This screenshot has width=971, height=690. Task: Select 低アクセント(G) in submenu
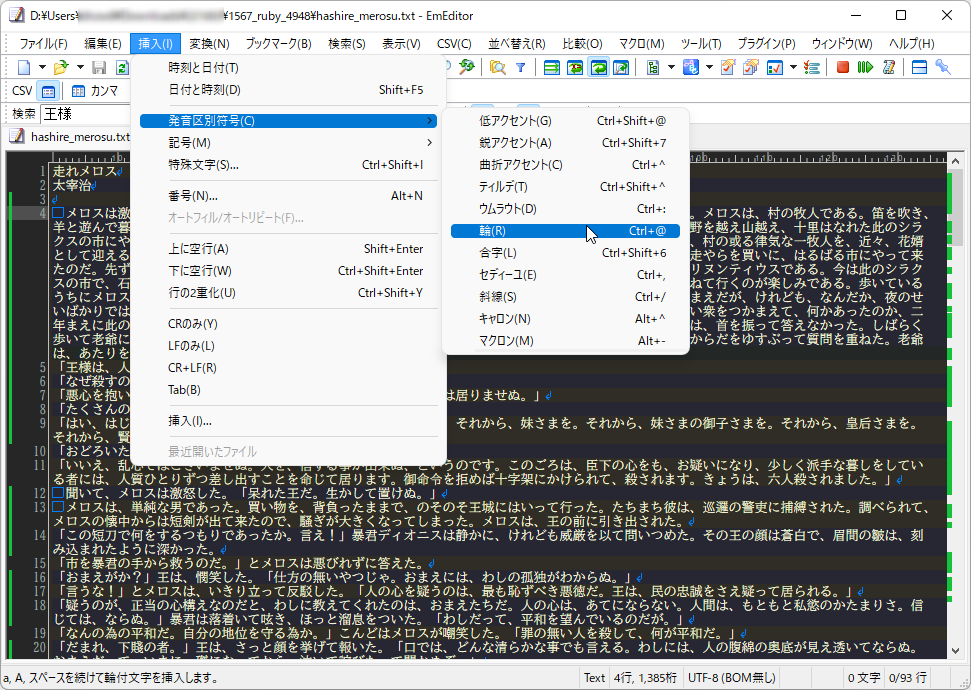[x=565, y=121]
